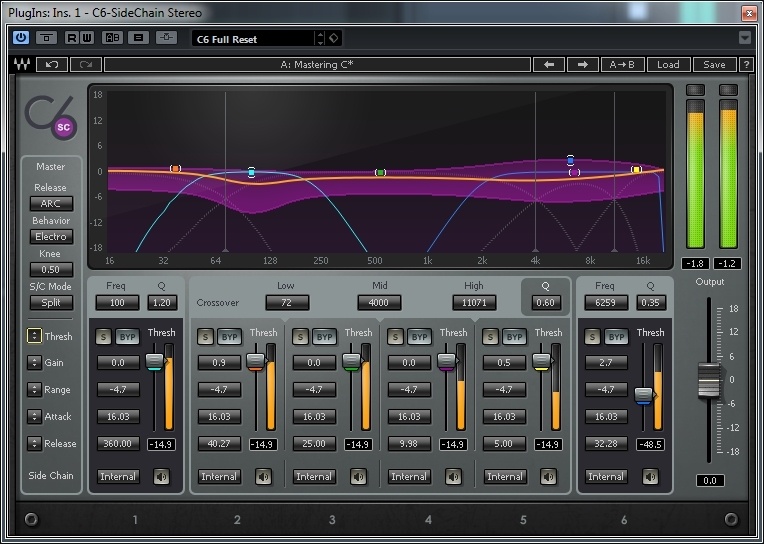Click the Output 0.0 value field
The width and height of the screenshot is (764, 544).
pos(710,481)
